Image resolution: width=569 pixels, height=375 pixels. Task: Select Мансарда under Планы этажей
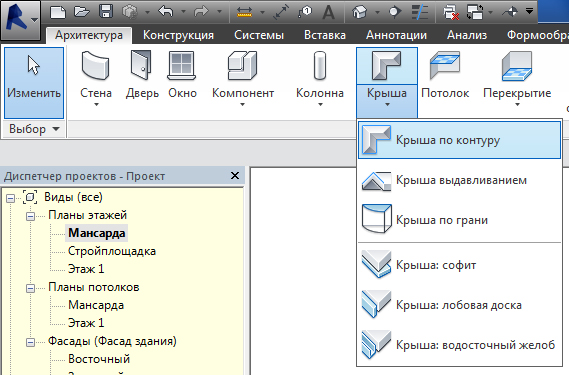tap(97, 233)
